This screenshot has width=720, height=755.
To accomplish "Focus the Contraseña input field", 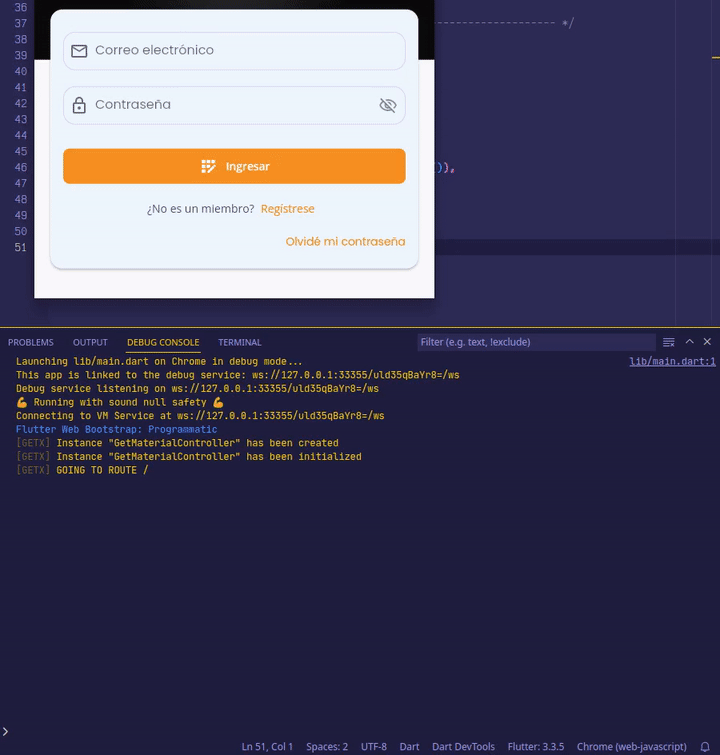I will click(x=234, y=105).
